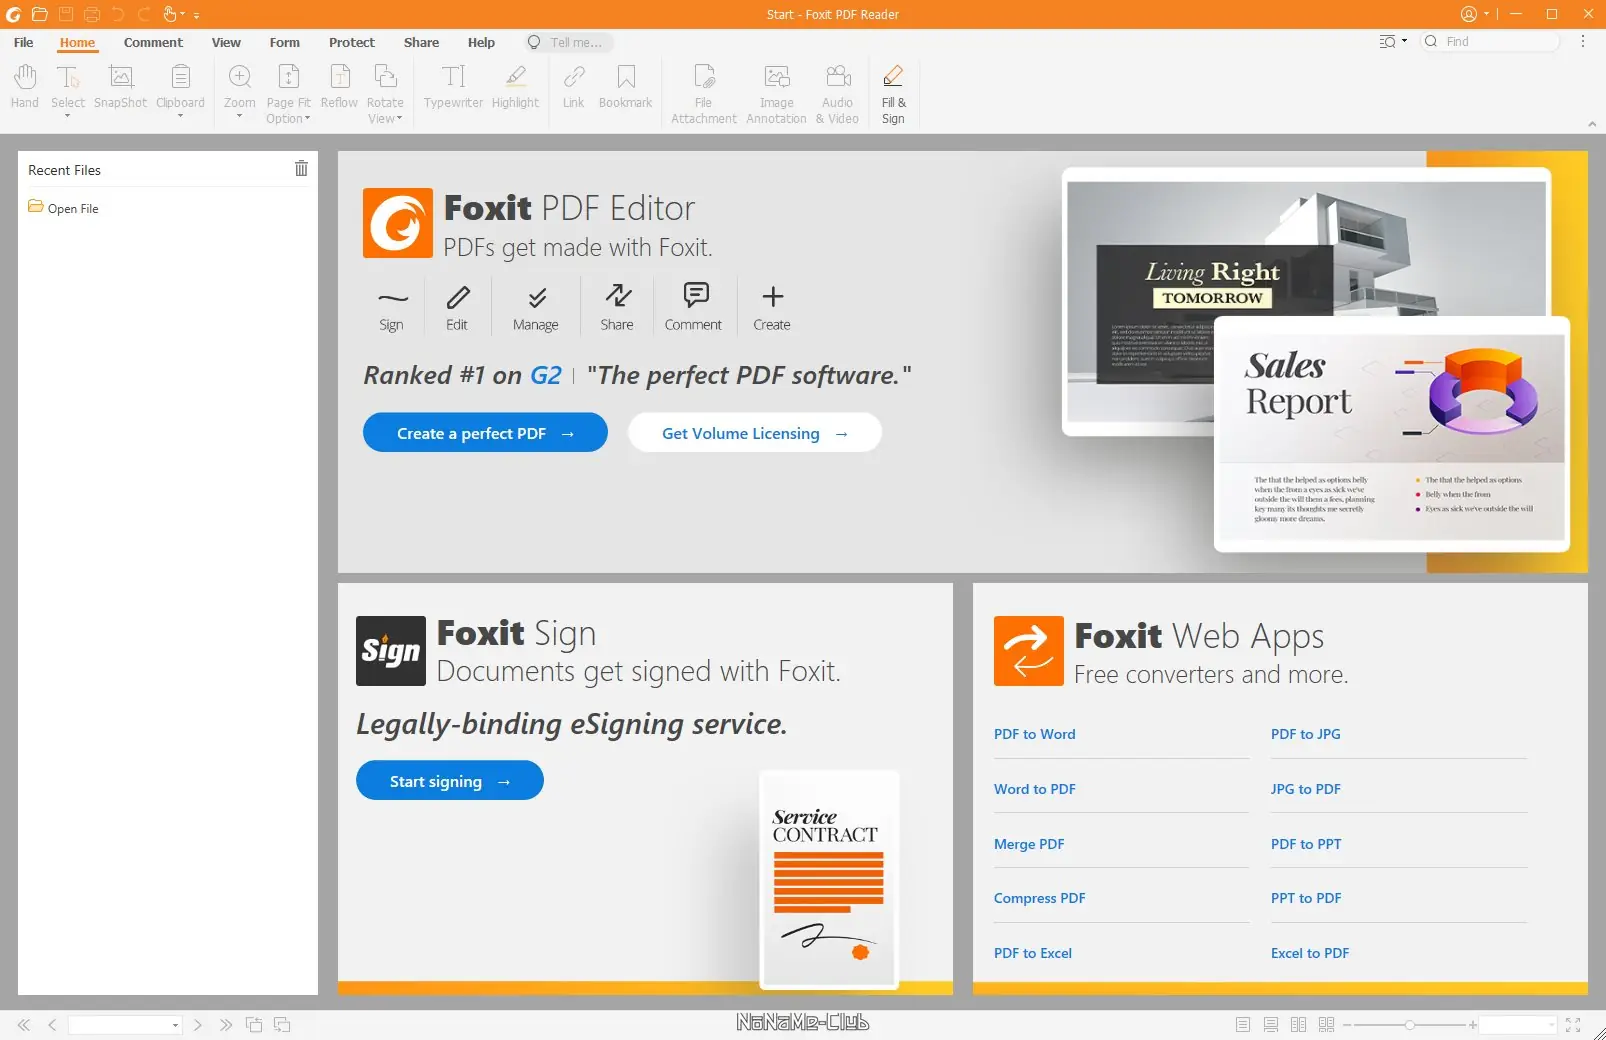This screenshot has width=1606, height=1040.
Task: Click the Redo arrow in the title bar
Action: (144, 14)
